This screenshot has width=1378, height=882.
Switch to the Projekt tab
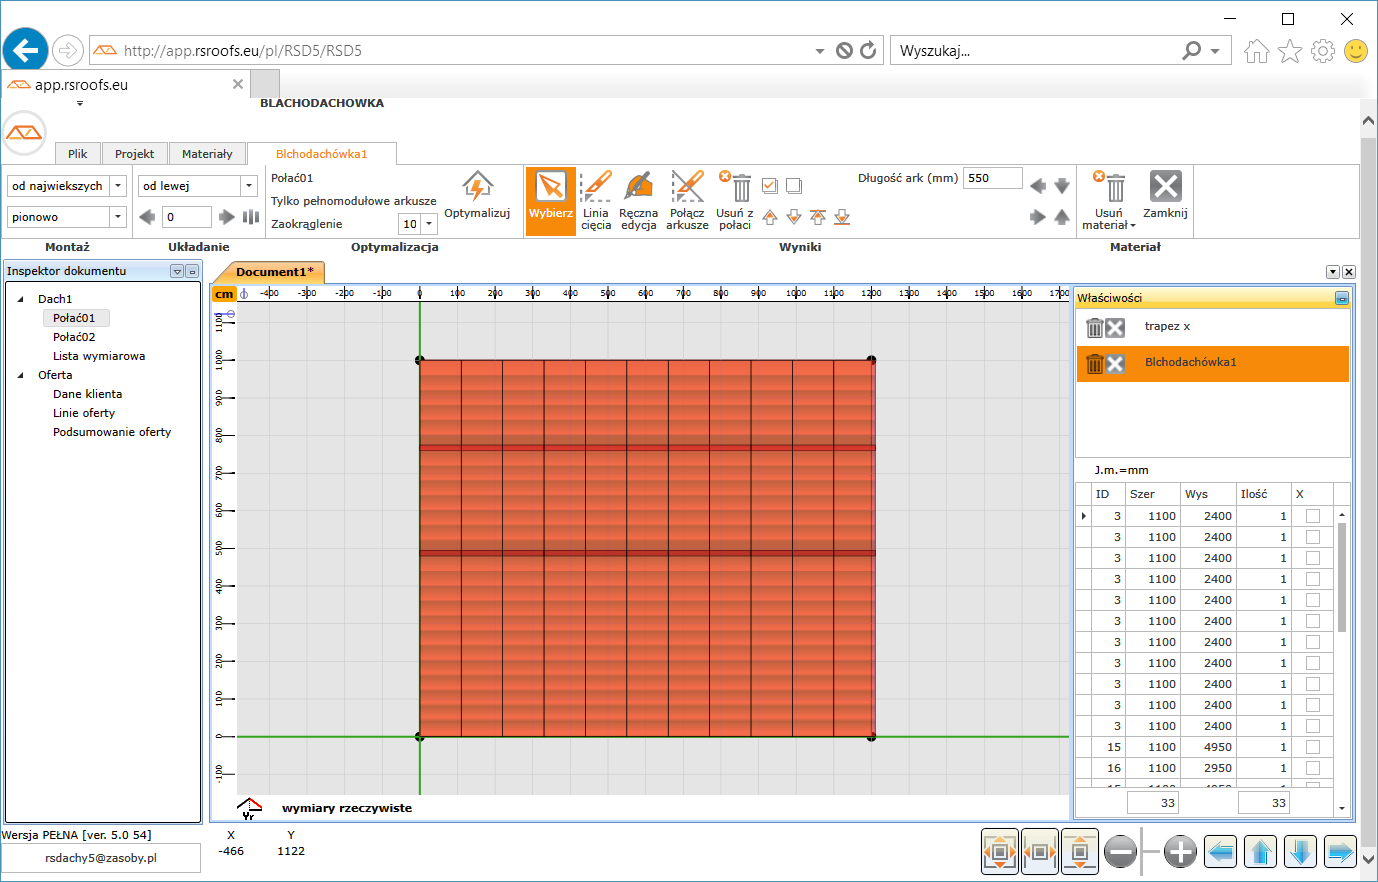point(134,154)
